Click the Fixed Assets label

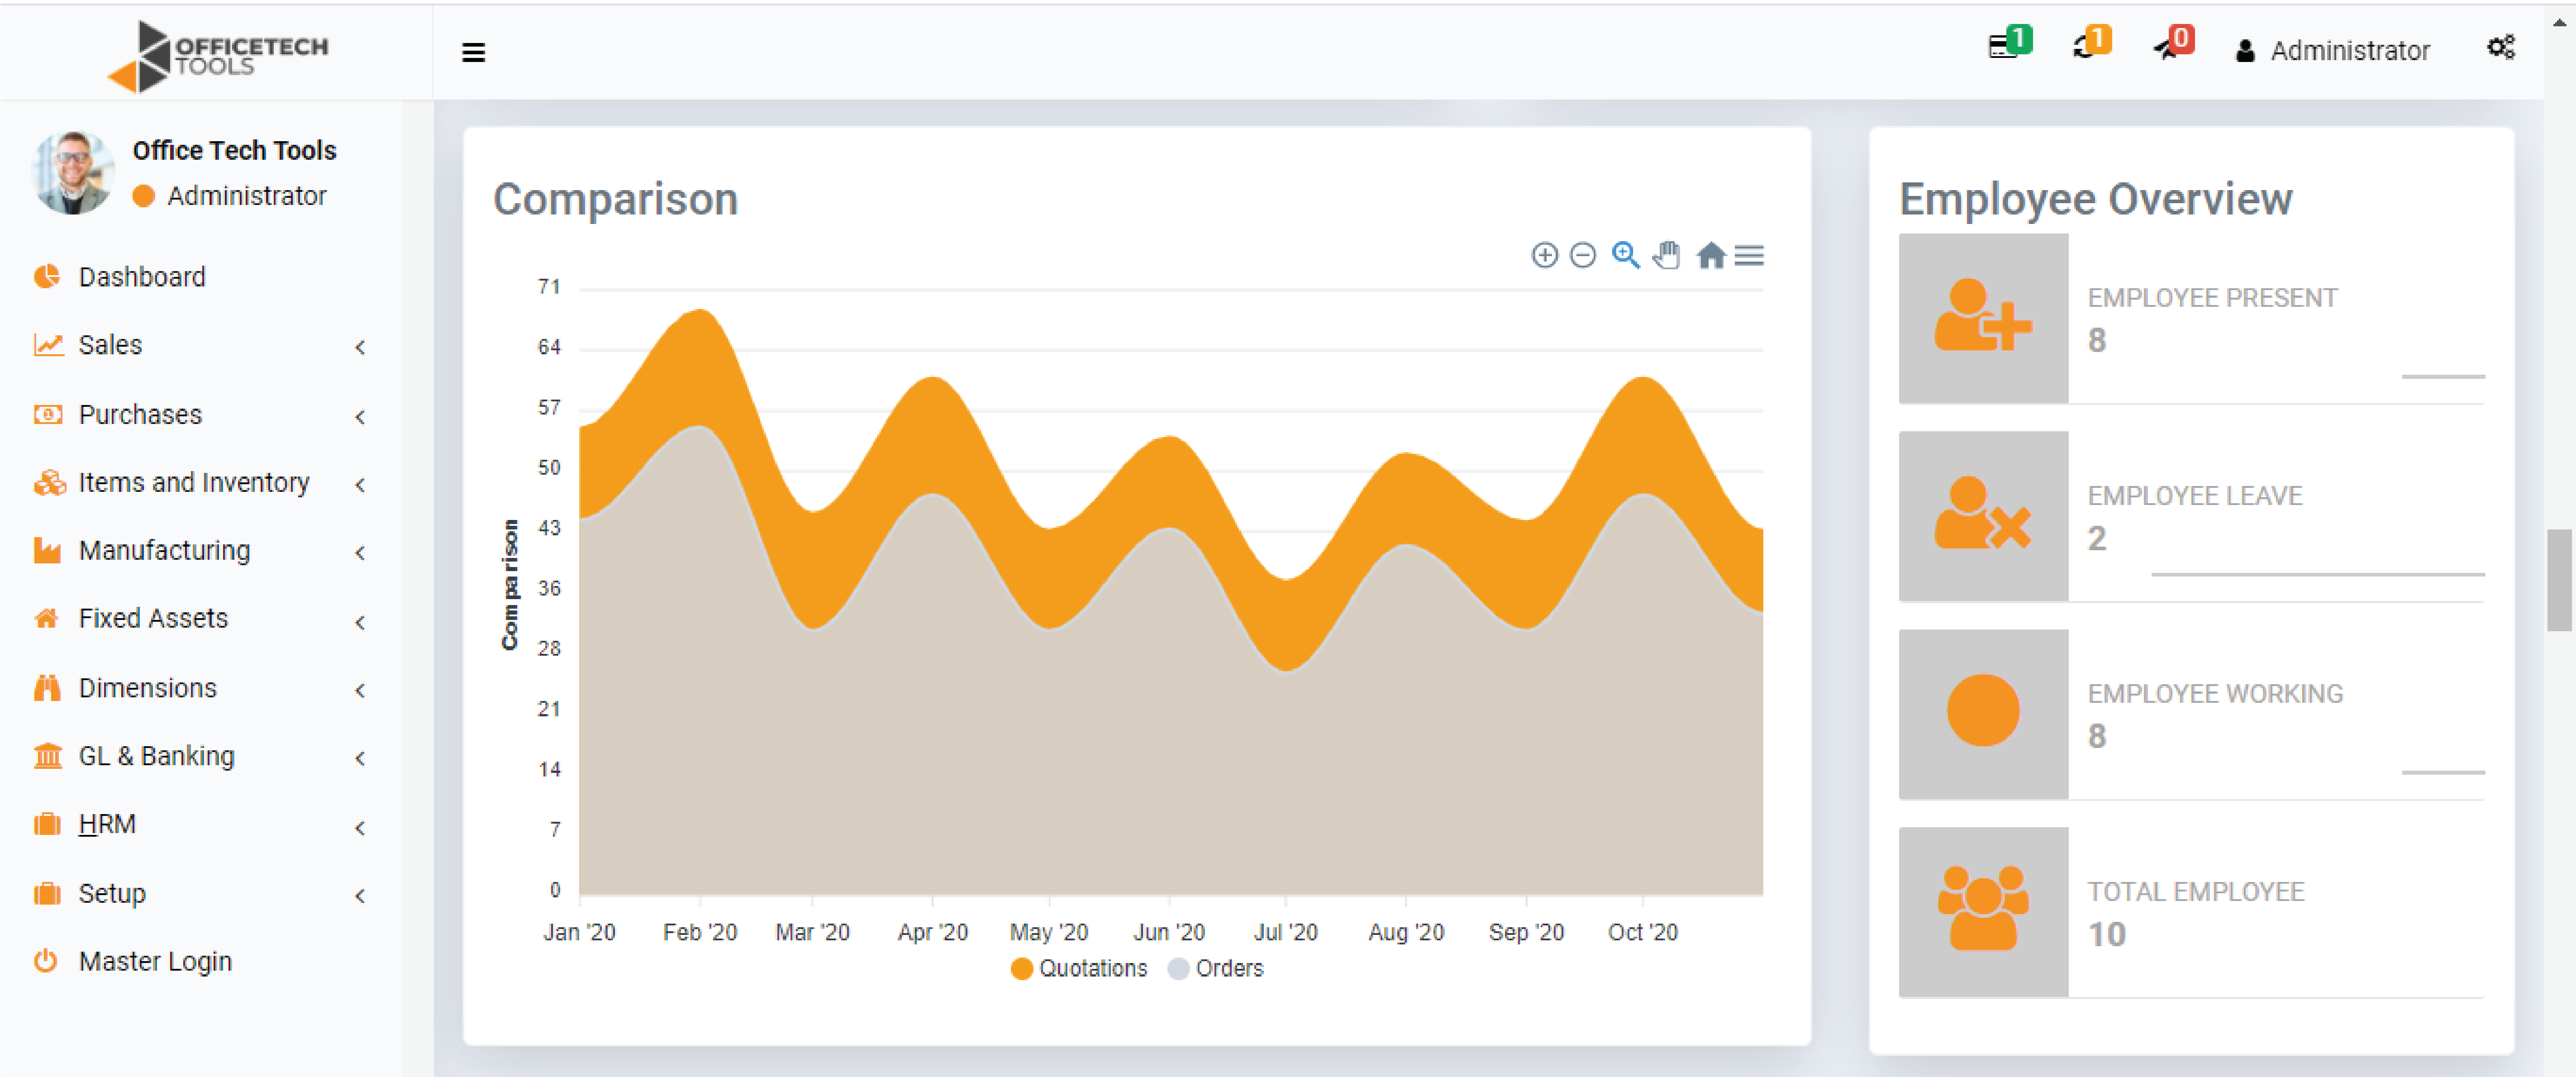[x=153, y=618]
